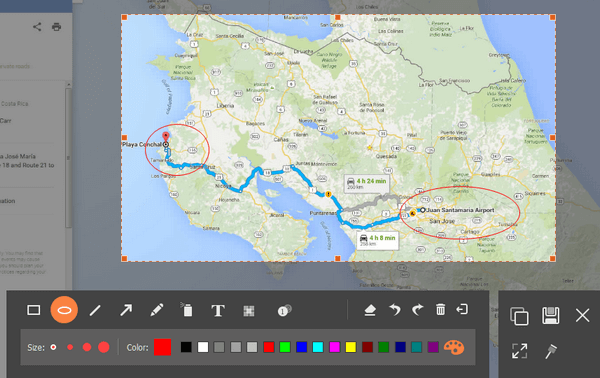The width and height of the screenshot is (600, 378).
Task: Click the Juan Santamaria Airport label
Action: [x=460, y=210]
